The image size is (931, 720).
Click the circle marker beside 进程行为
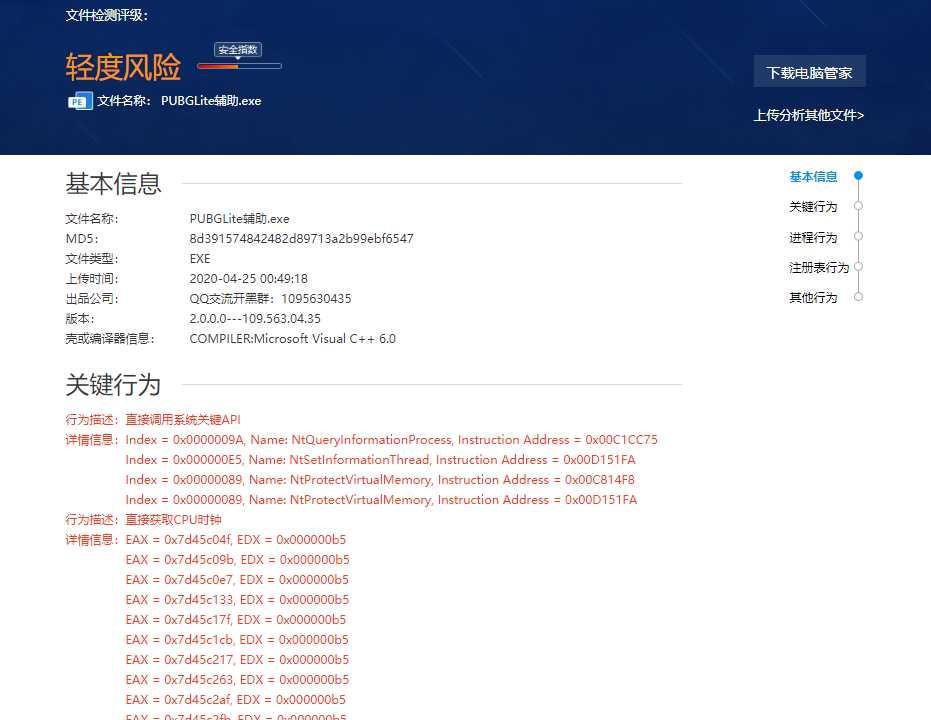(x=858, y=236)
